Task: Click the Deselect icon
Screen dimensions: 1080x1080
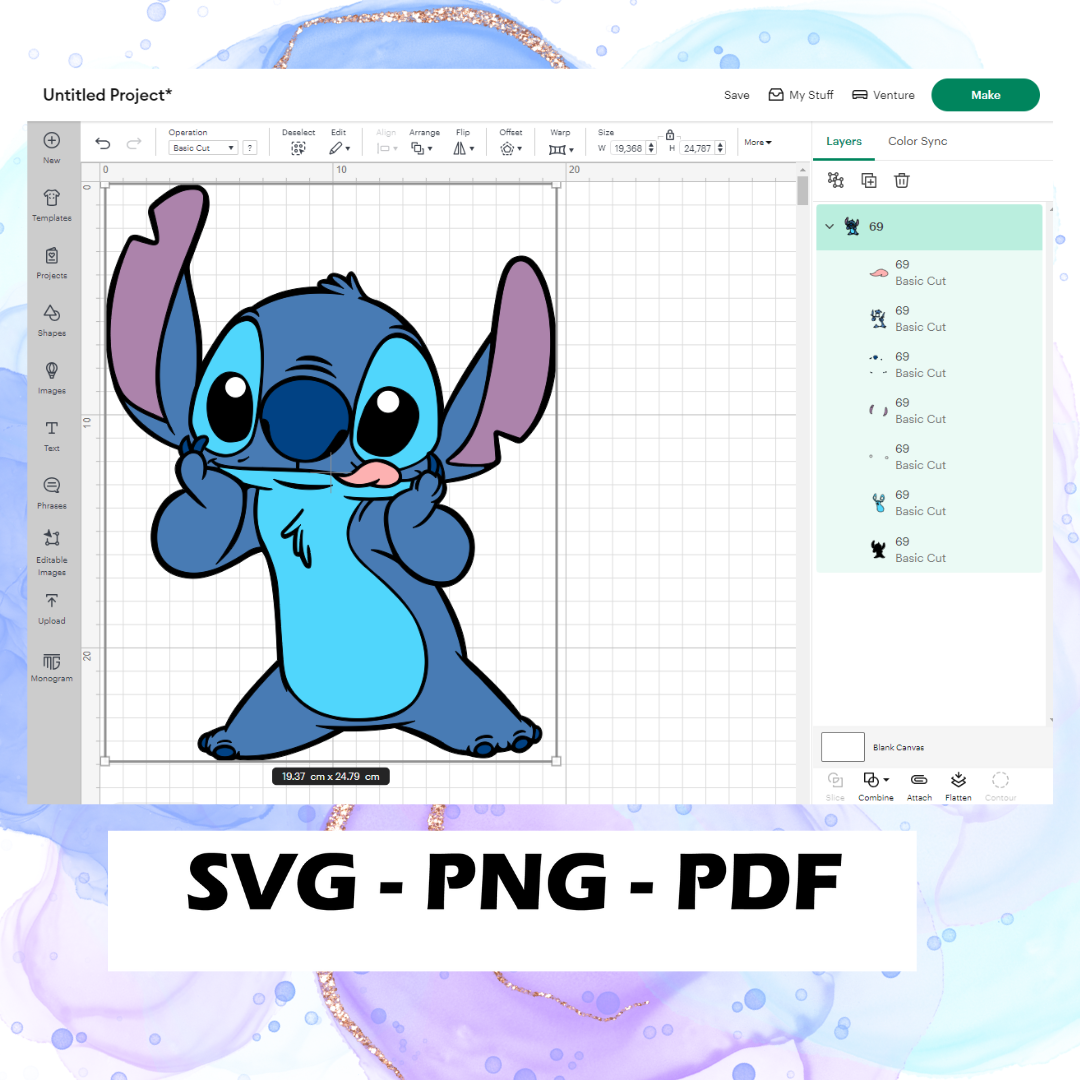Action: (298, 148)
